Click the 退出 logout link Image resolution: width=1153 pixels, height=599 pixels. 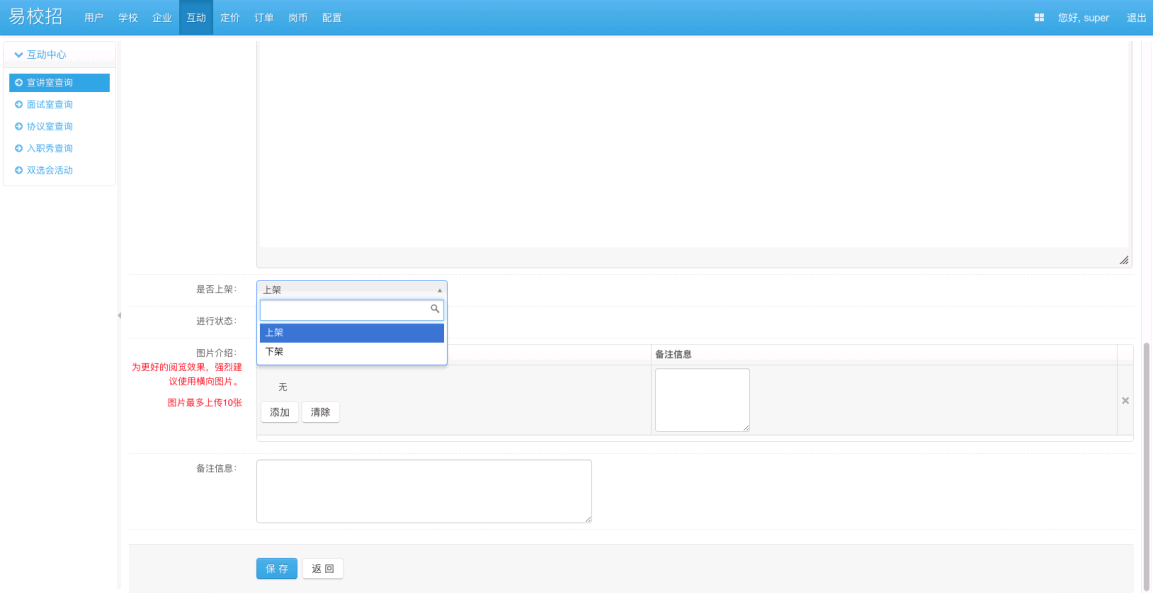pyautogui.click(x=1136, y=18)
